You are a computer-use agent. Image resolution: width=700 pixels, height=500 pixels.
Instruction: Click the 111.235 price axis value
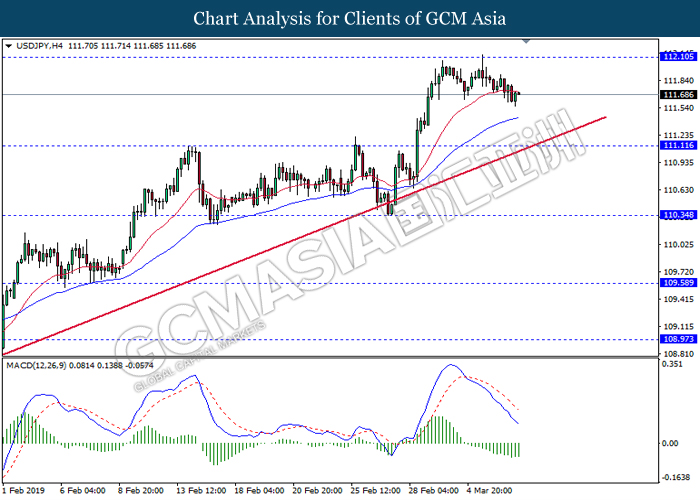(x=679, y=135)
